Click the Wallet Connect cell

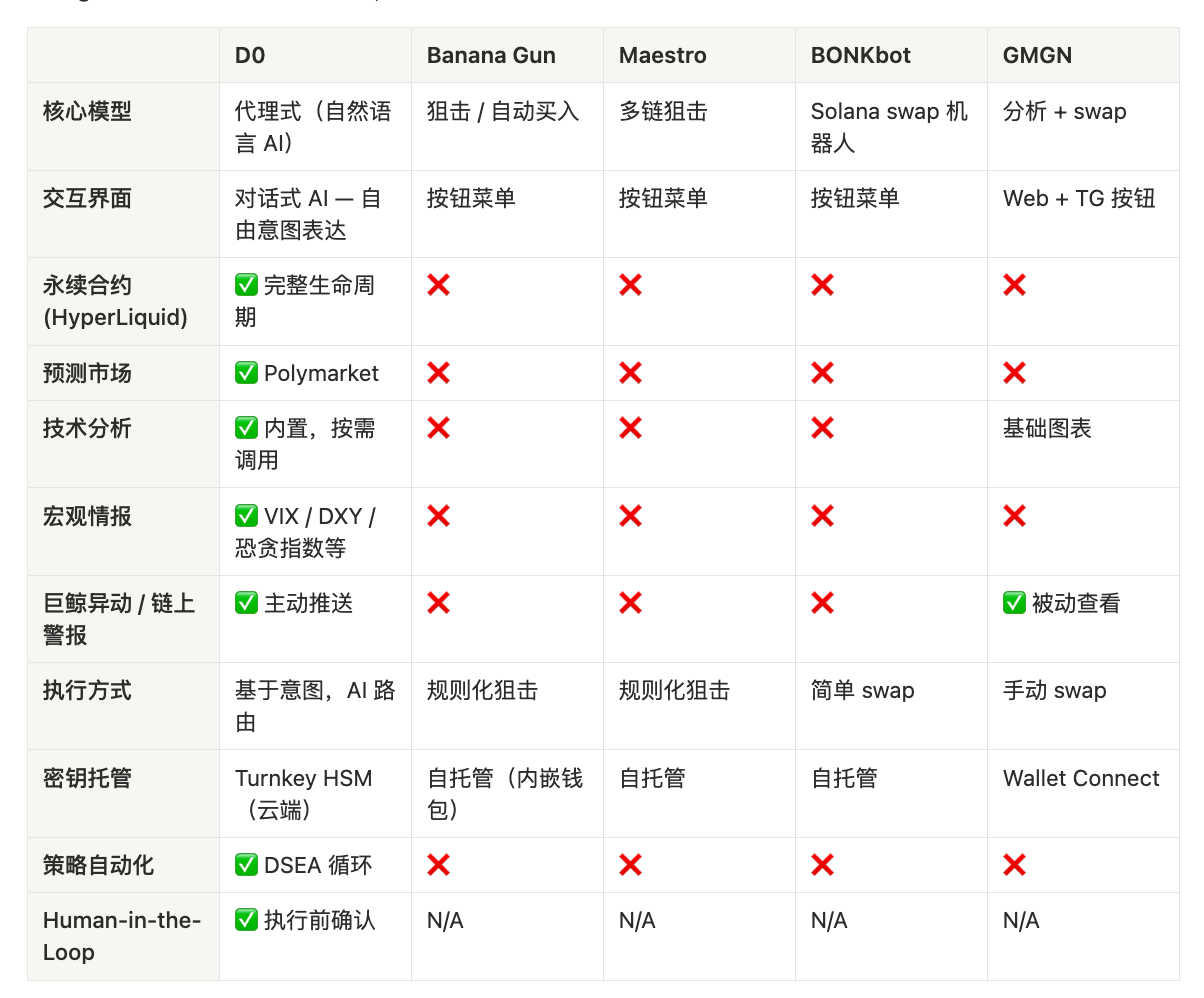(1081, 778)
